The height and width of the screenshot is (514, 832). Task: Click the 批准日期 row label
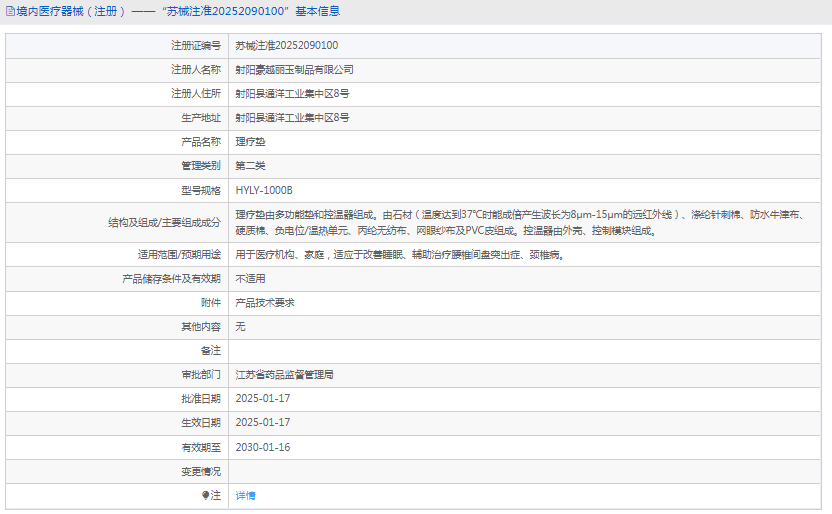201,398
